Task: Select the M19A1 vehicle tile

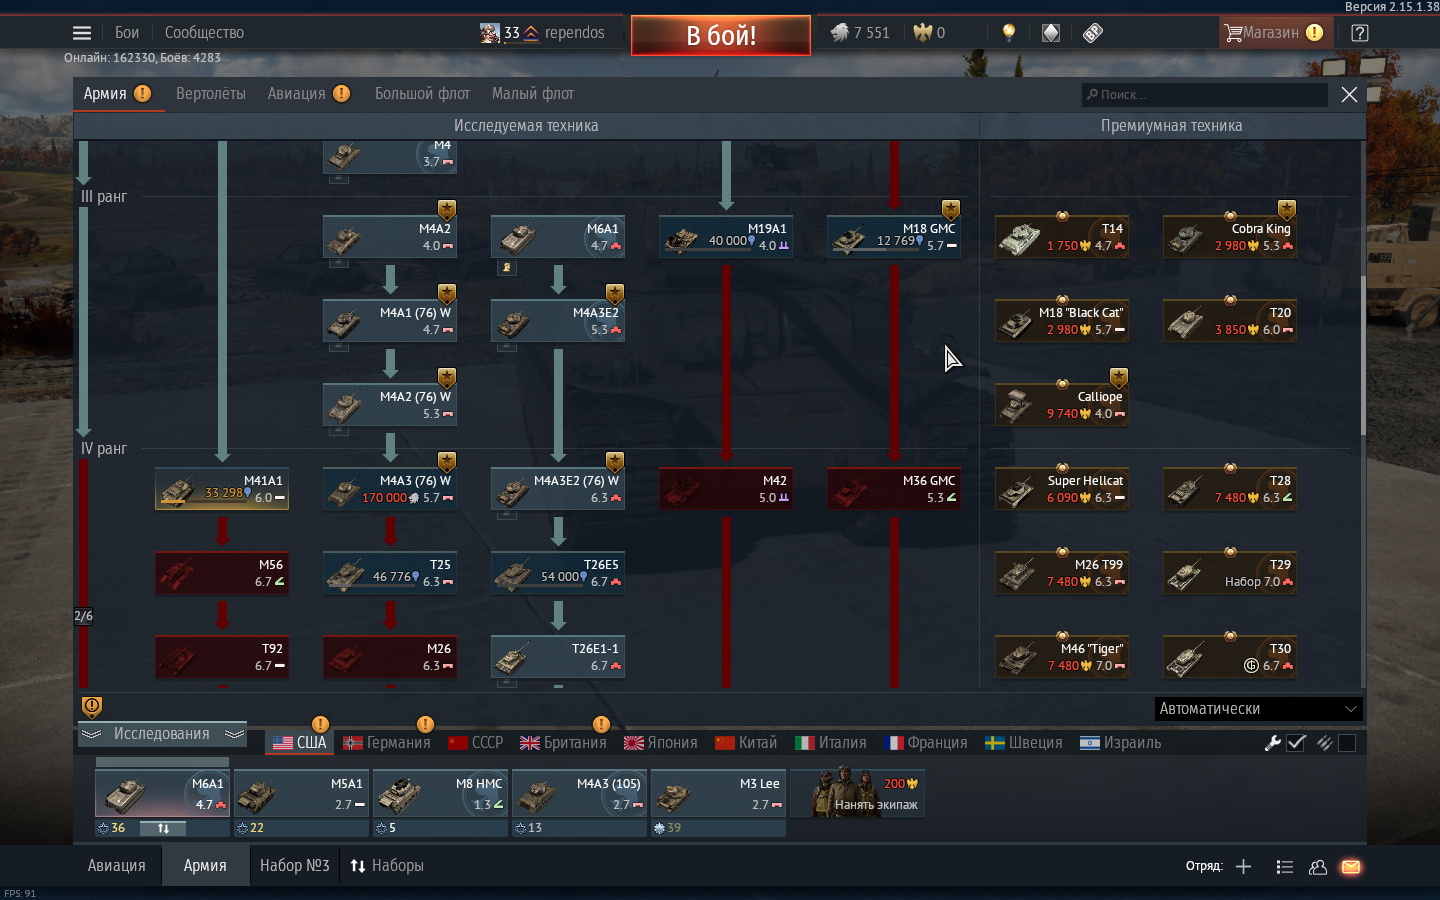Action: point(726,238)
